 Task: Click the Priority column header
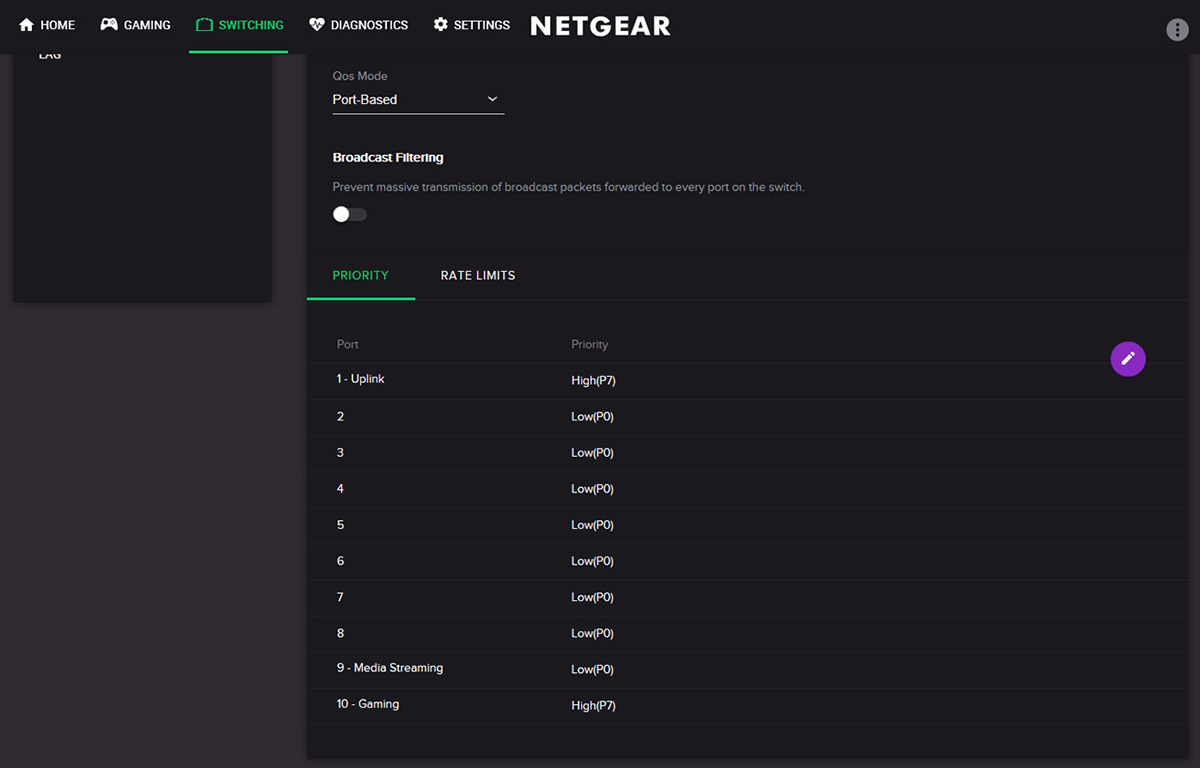(590, 344)
